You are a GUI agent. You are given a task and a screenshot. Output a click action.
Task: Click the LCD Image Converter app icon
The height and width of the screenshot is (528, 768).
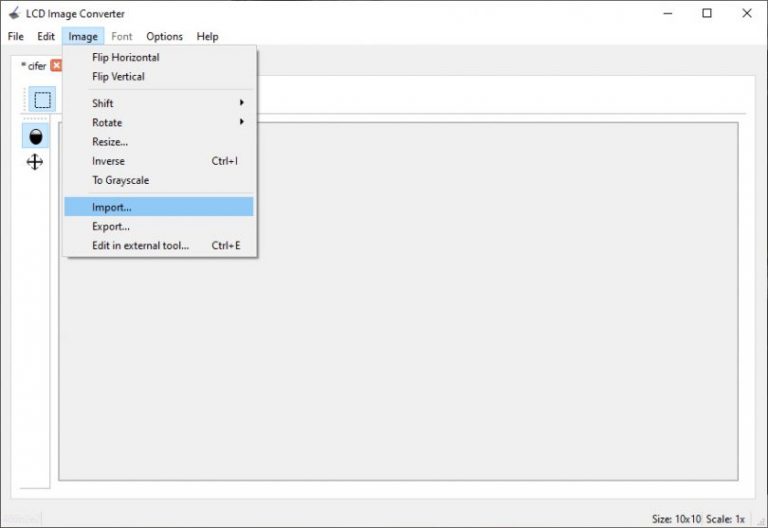click(14, 13)
